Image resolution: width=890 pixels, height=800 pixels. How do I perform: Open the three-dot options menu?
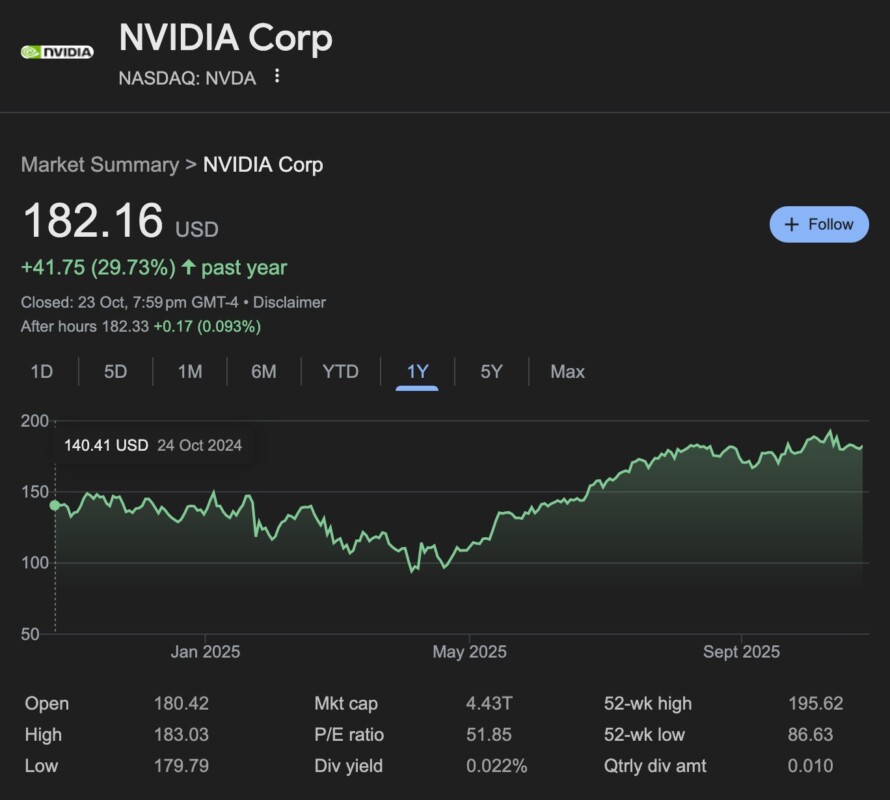tap(277, 76)
